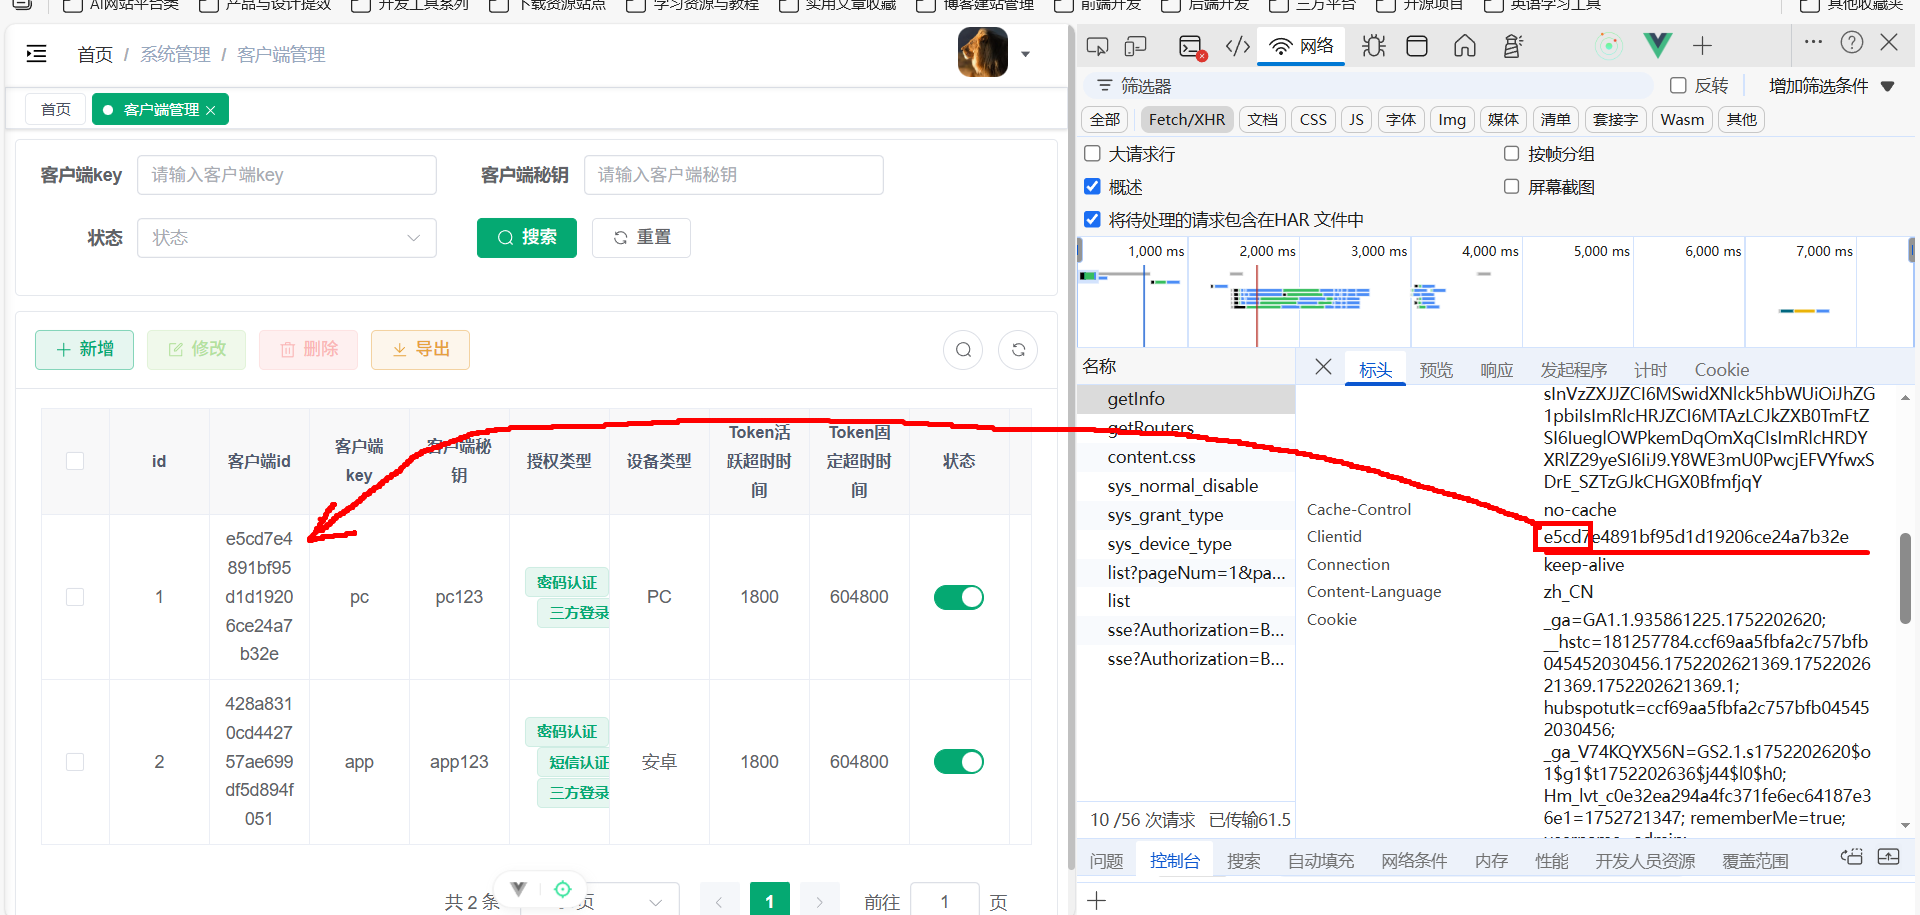Click the green 搜索 search button
The image size is (1920, 915).
tap(526, 238)
